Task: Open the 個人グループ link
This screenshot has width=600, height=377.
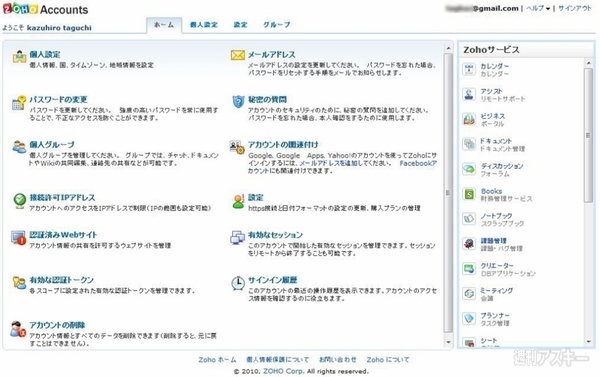Action: pos(52,145)
